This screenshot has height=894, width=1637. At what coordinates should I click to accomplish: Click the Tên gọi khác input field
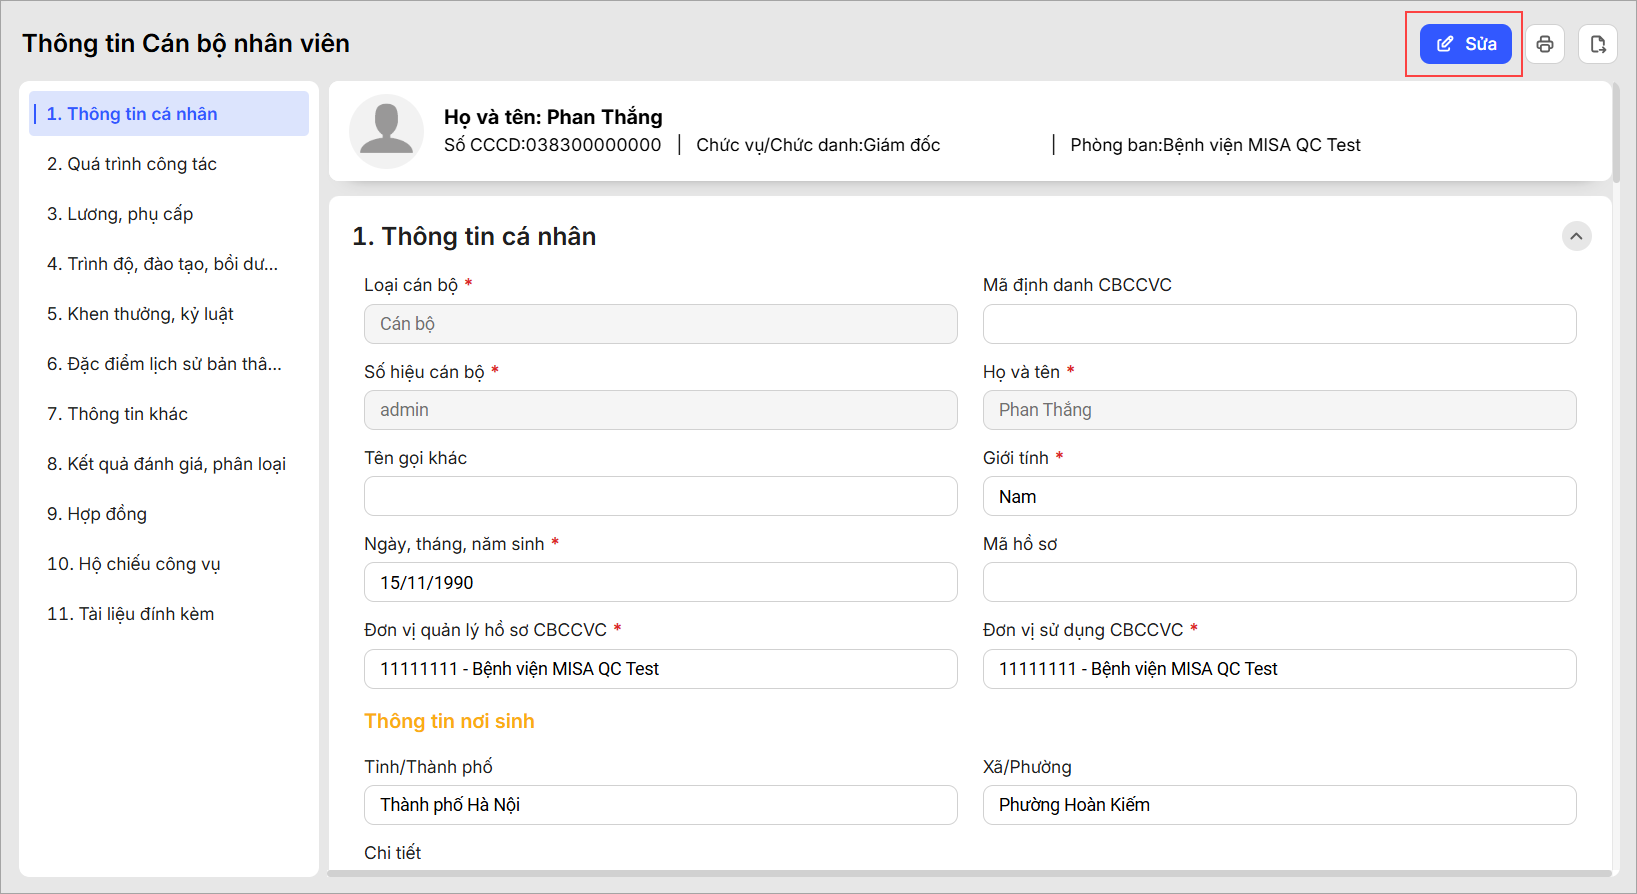(x=660, y=496)
